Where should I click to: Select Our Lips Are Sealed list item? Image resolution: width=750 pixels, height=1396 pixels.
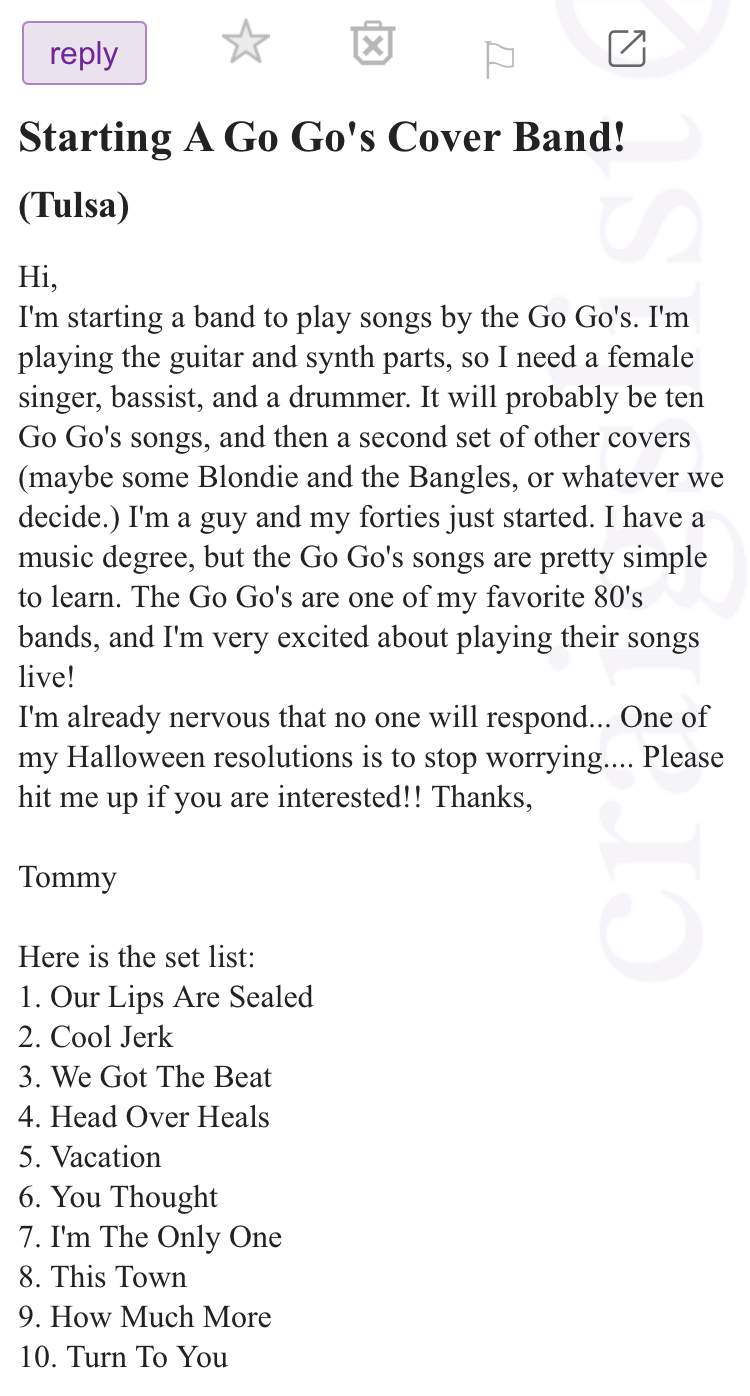point(166,997)
